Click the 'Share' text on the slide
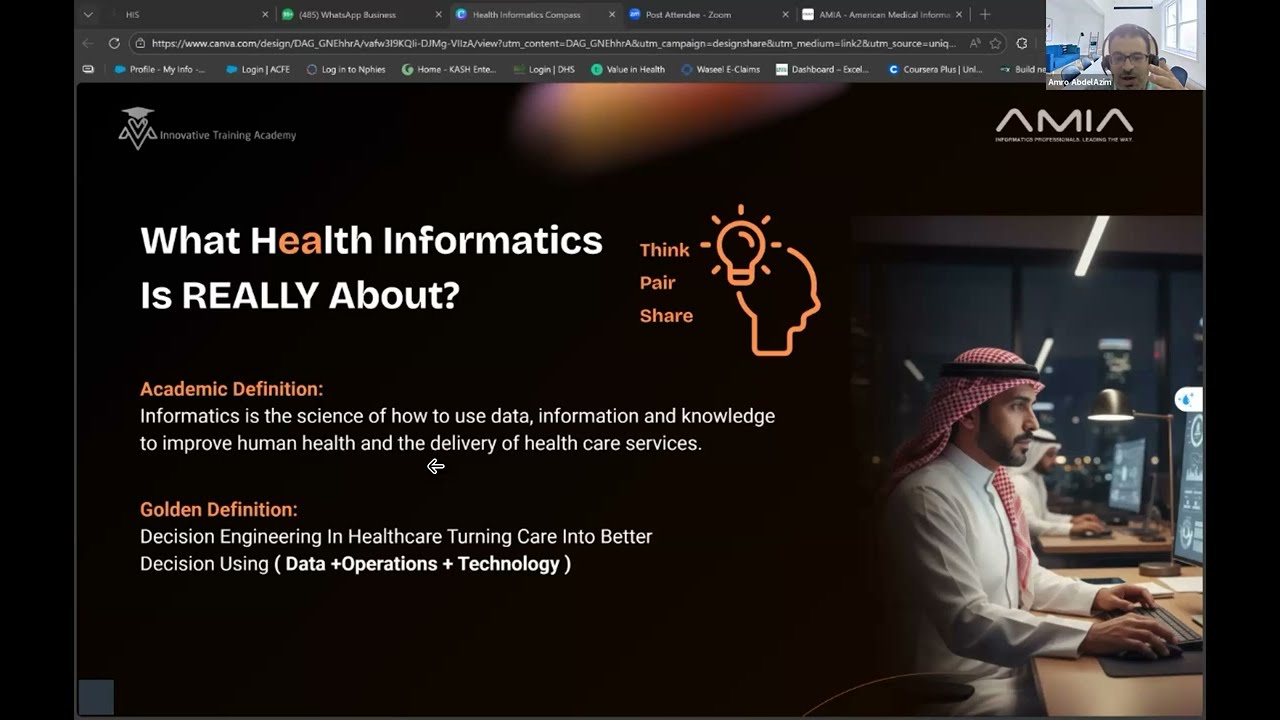 tap(666, 316)
